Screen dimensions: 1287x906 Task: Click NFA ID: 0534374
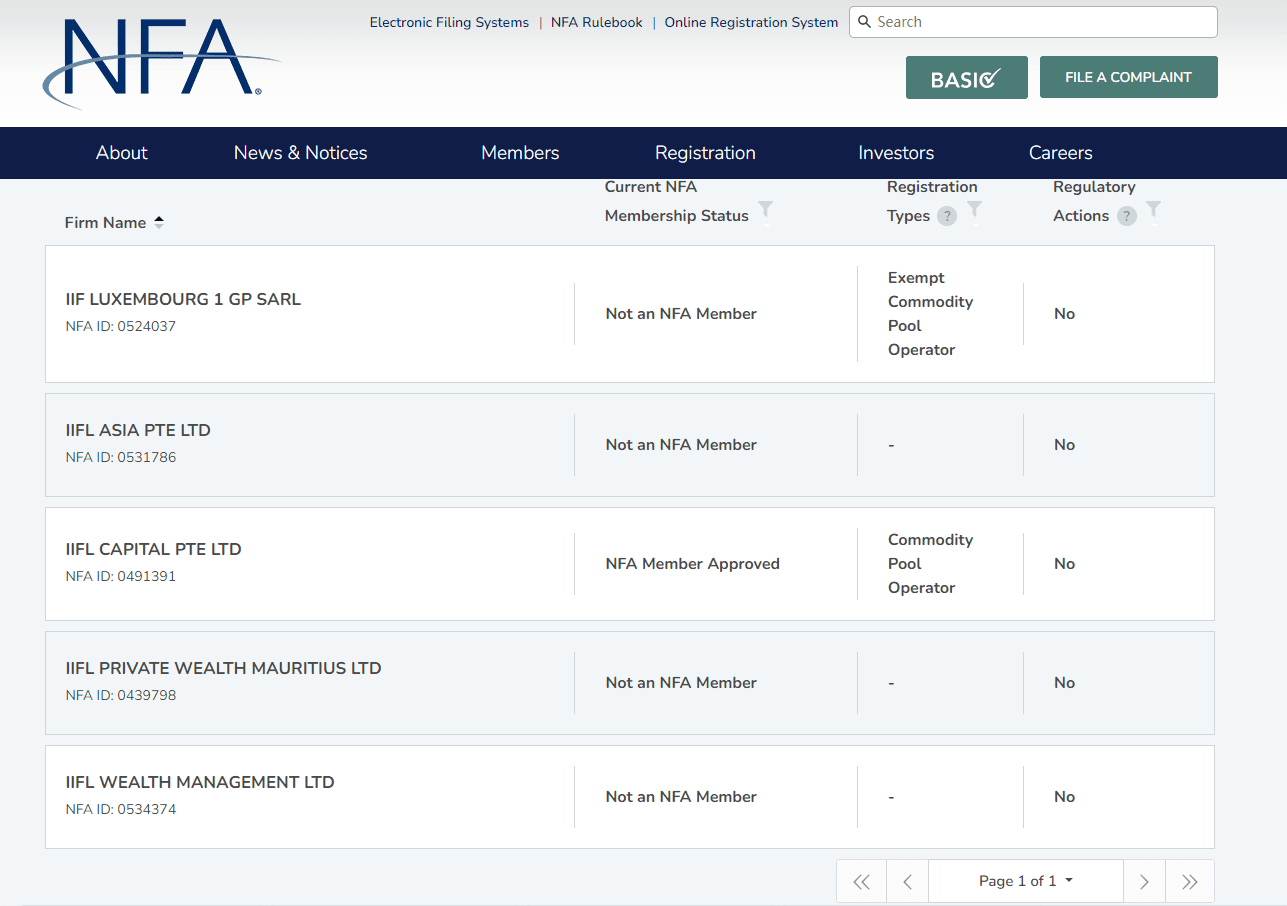pyautogui.click(x=121, y=809)
